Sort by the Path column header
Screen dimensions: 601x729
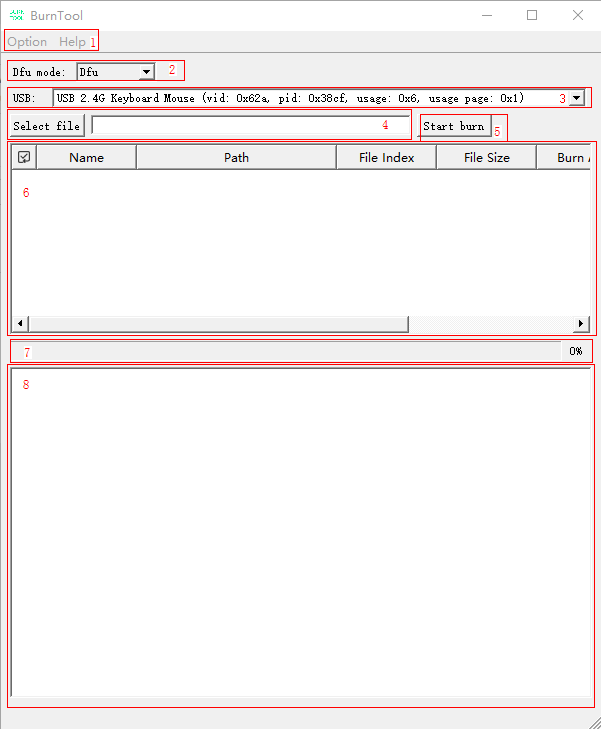click(236, 157)
